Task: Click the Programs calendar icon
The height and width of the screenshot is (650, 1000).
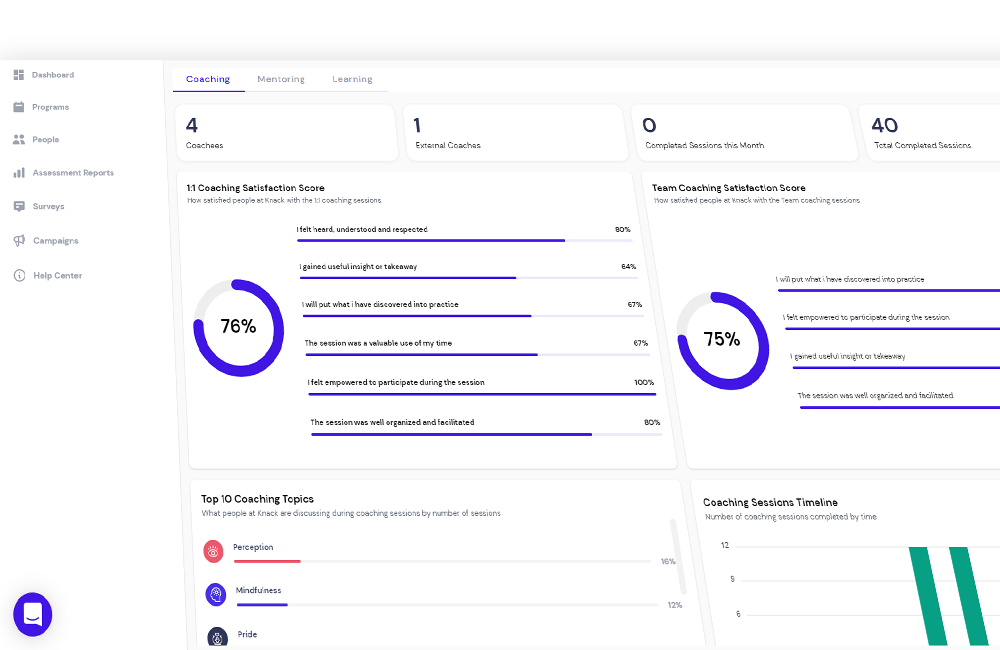Action: 18,107
